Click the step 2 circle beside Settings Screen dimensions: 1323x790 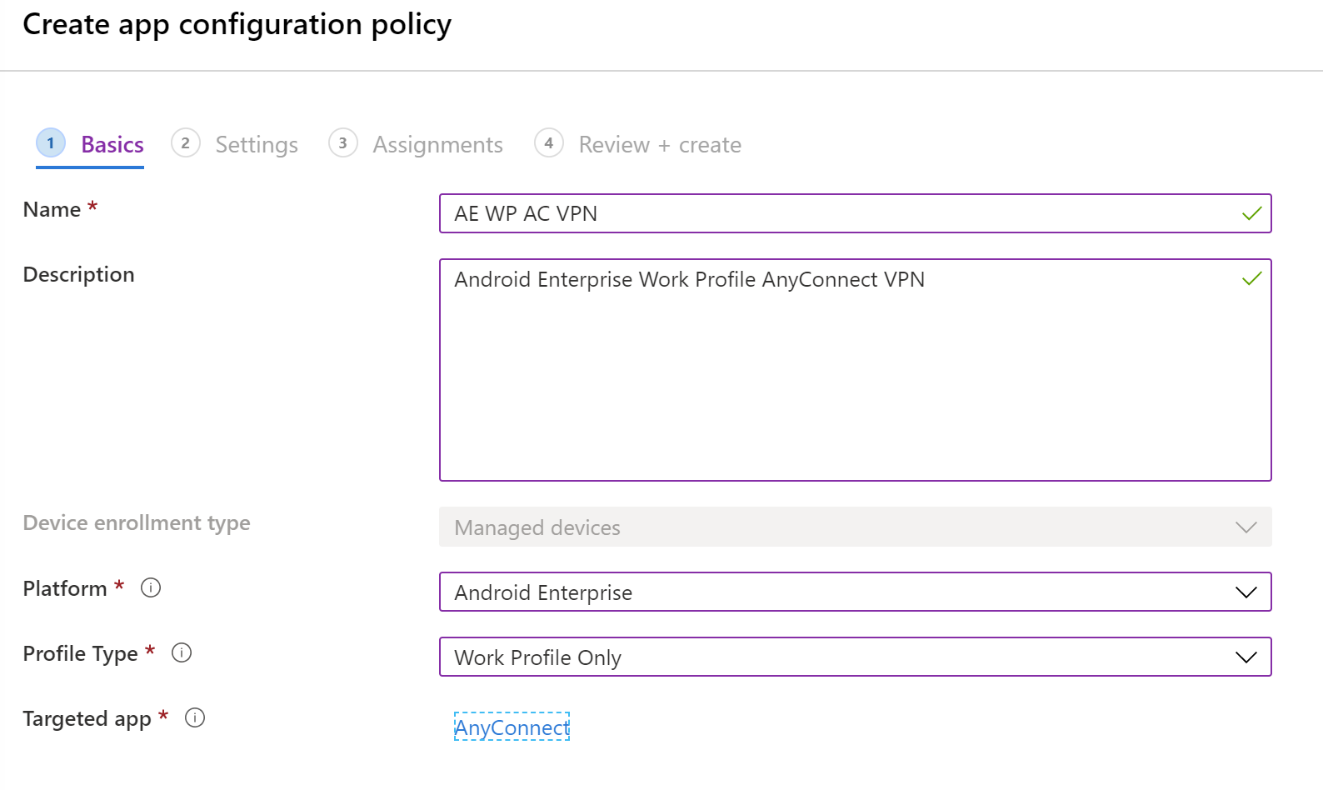click(185, 143)
